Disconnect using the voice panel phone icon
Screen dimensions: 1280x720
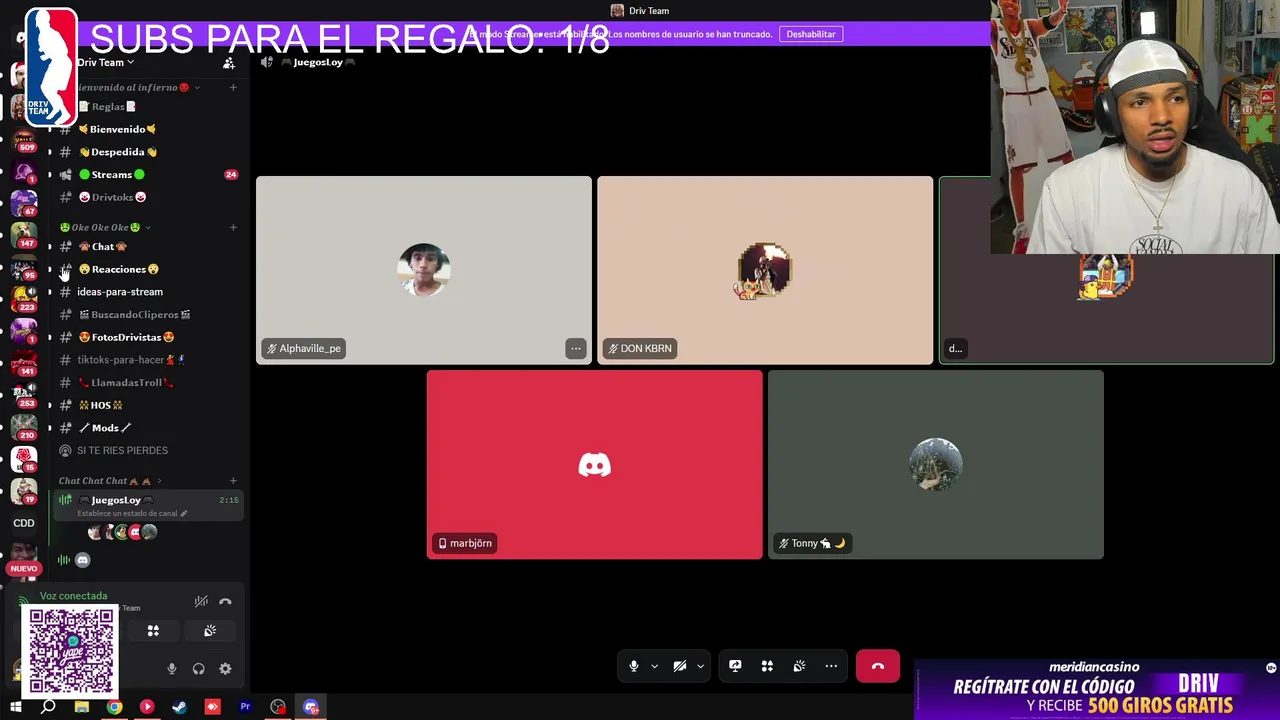(225, 601)
